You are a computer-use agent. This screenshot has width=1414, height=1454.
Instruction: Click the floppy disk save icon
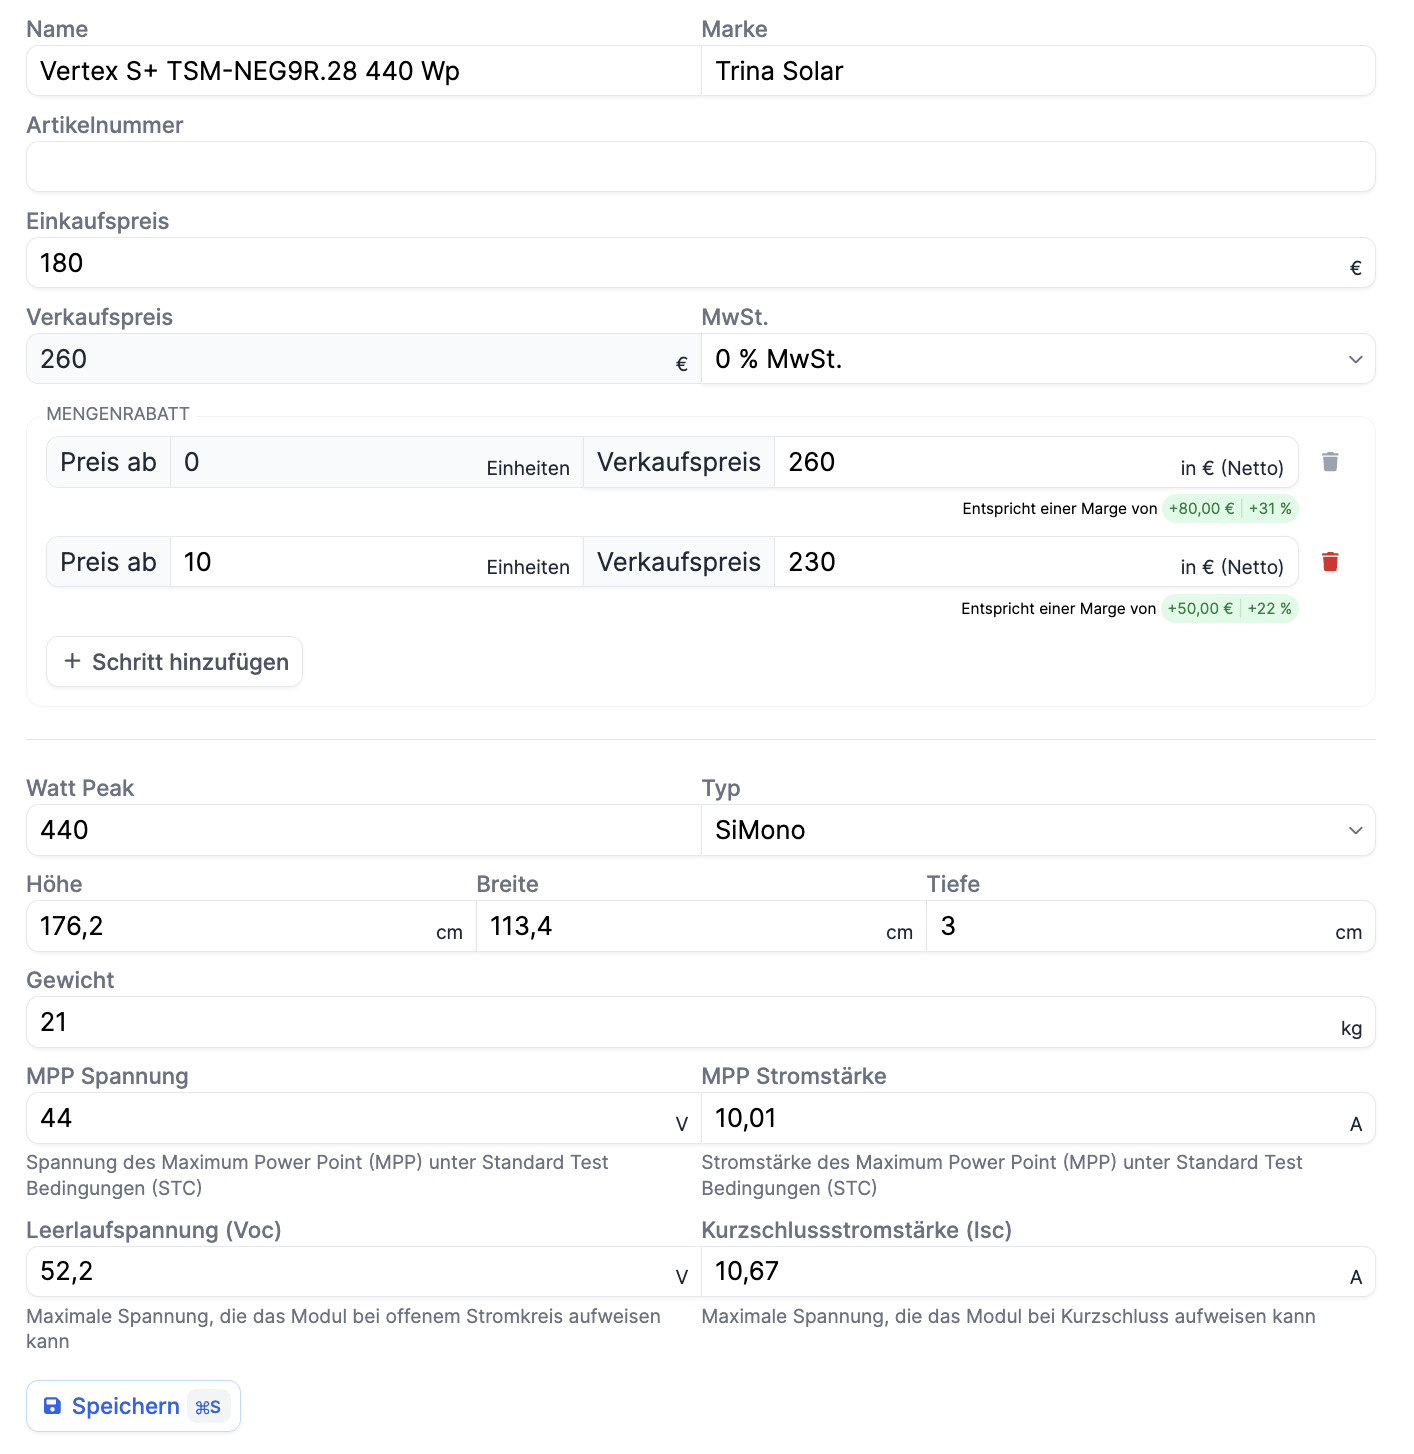pos(52,1406)
